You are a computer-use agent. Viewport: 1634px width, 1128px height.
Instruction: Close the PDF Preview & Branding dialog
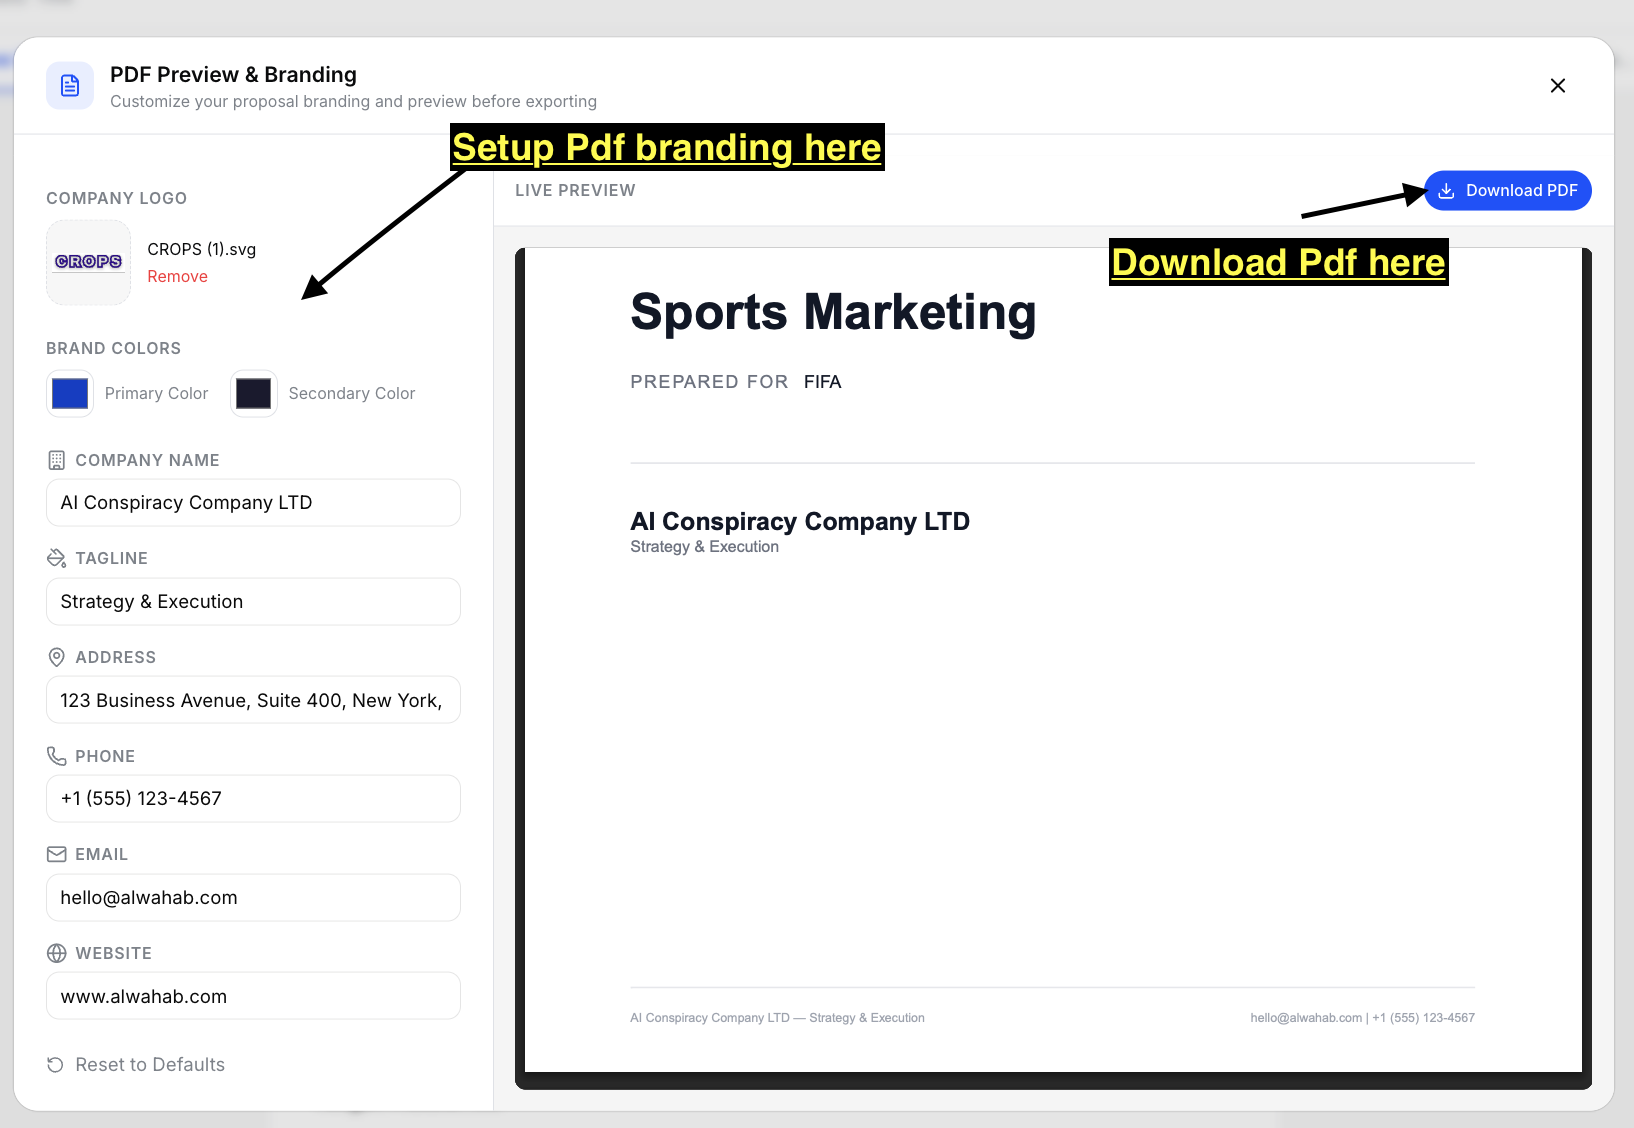point(1557,86)
